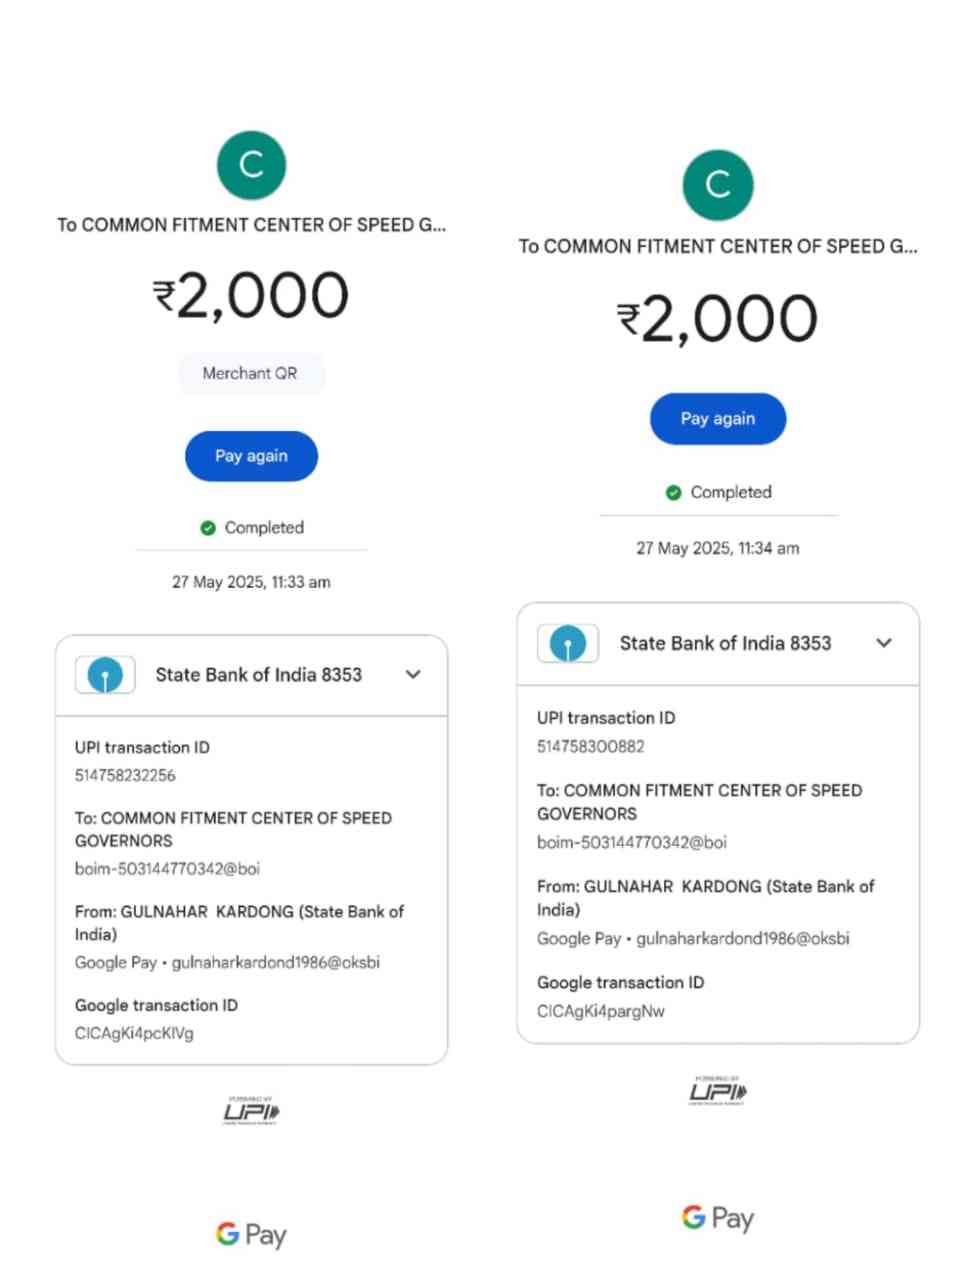Collapse the right State Bank of India 8353 details

pyautogui.click(x=883, y=643)
